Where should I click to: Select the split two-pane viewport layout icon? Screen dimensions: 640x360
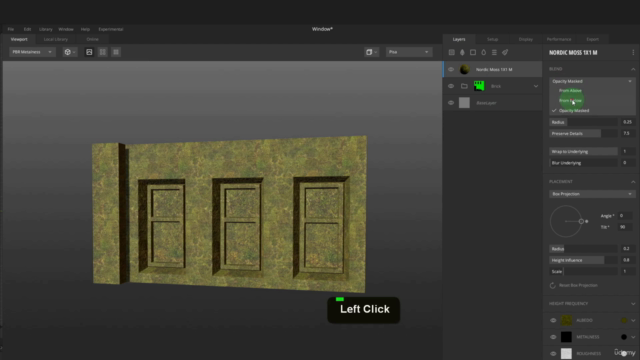pyautogui.click(x=102, y=52)
